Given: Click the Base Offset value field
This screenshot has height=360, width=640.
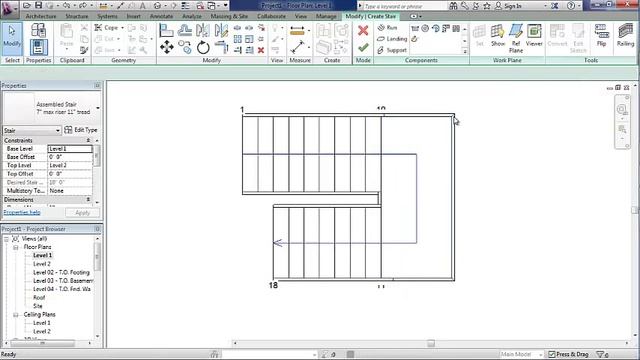Looking at the screenshot, I should pos(70,157).
